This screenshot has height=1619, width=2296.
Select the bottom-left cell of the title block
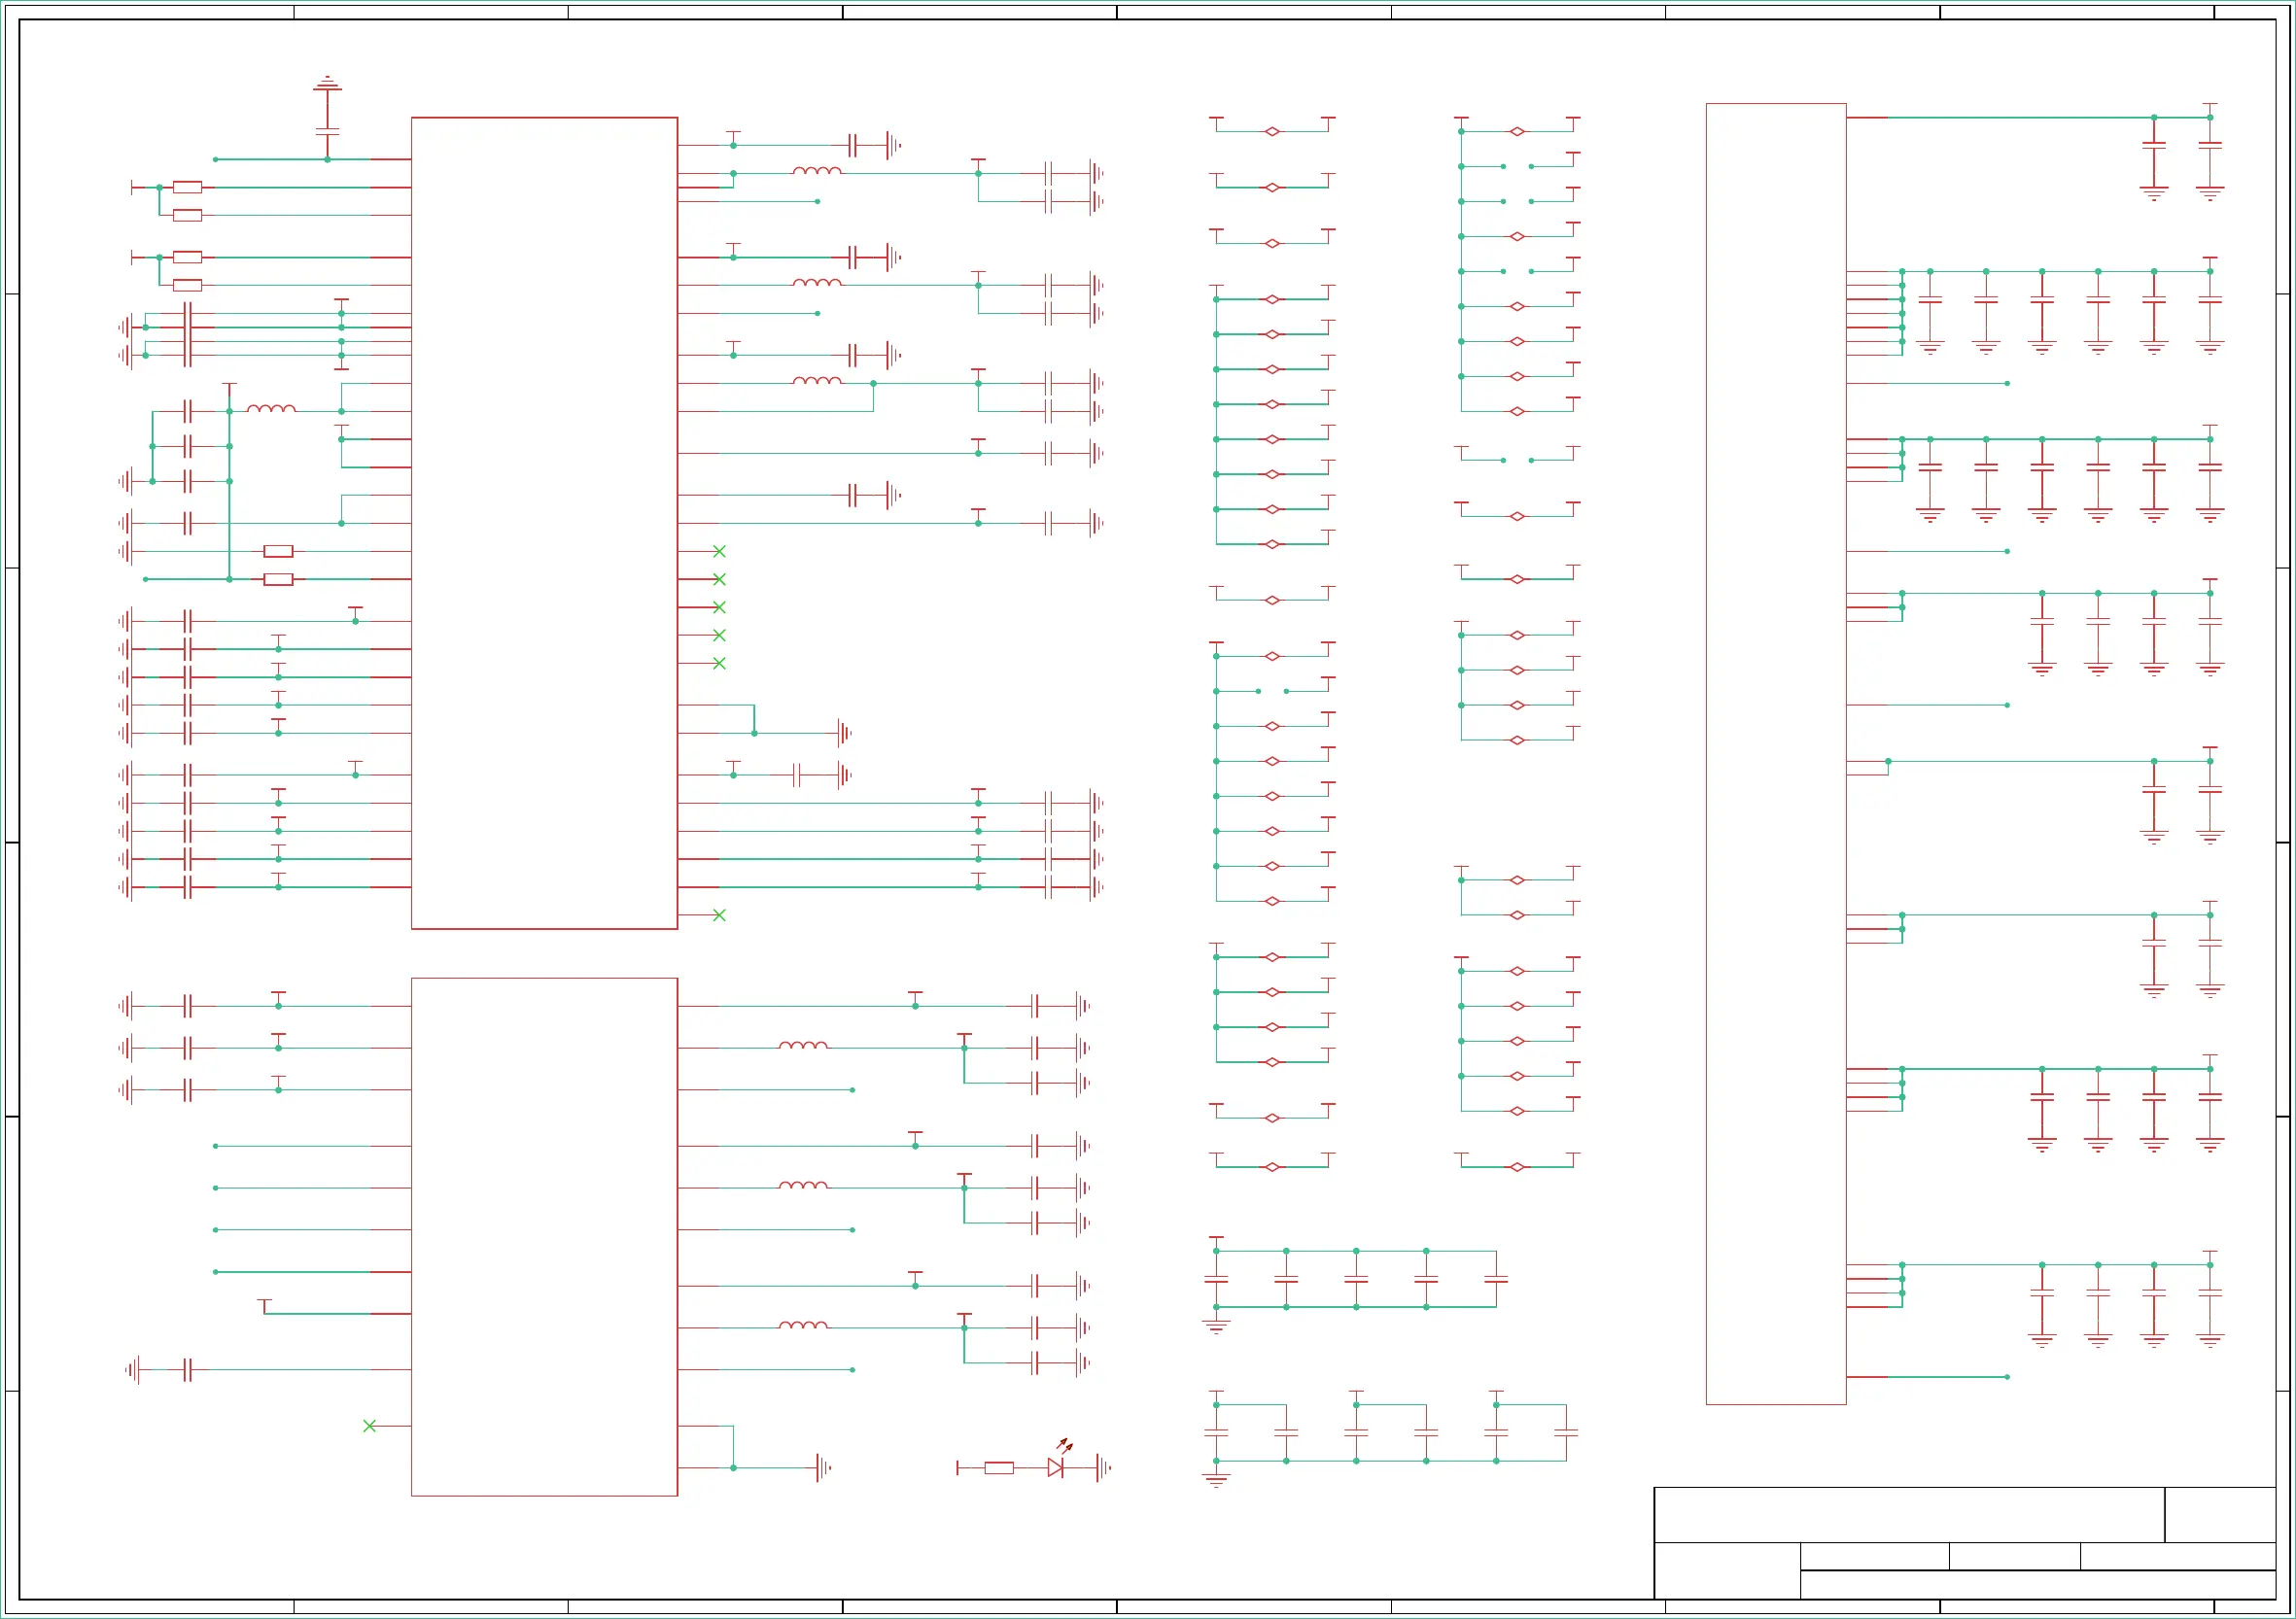point(1727,1570)
